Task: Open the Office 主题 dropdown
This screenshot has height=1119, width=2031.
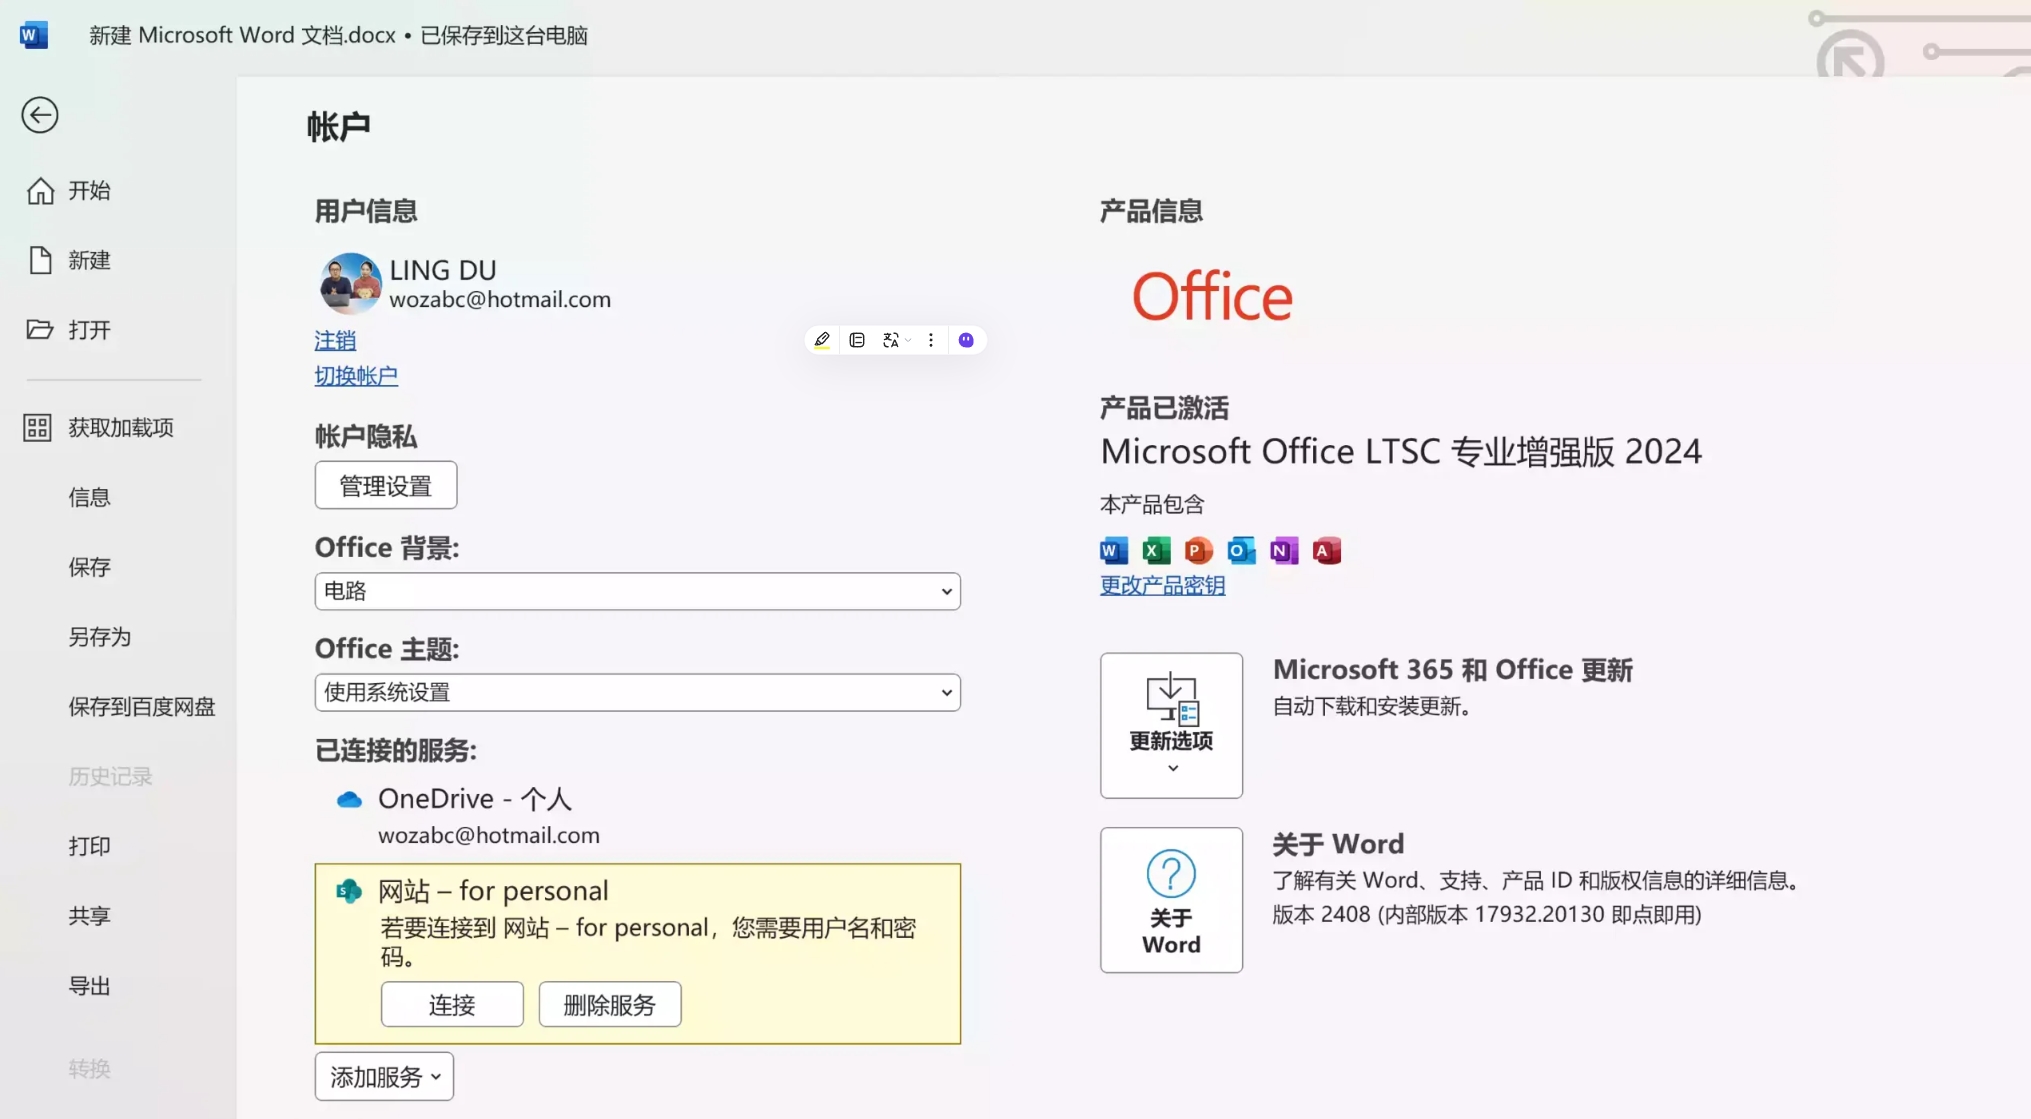Action: point(638,692)
